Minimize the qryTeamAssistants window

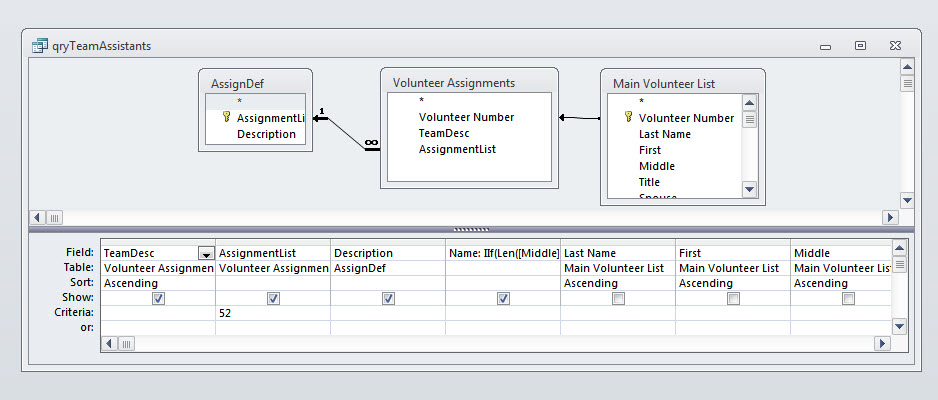[826, 46]
